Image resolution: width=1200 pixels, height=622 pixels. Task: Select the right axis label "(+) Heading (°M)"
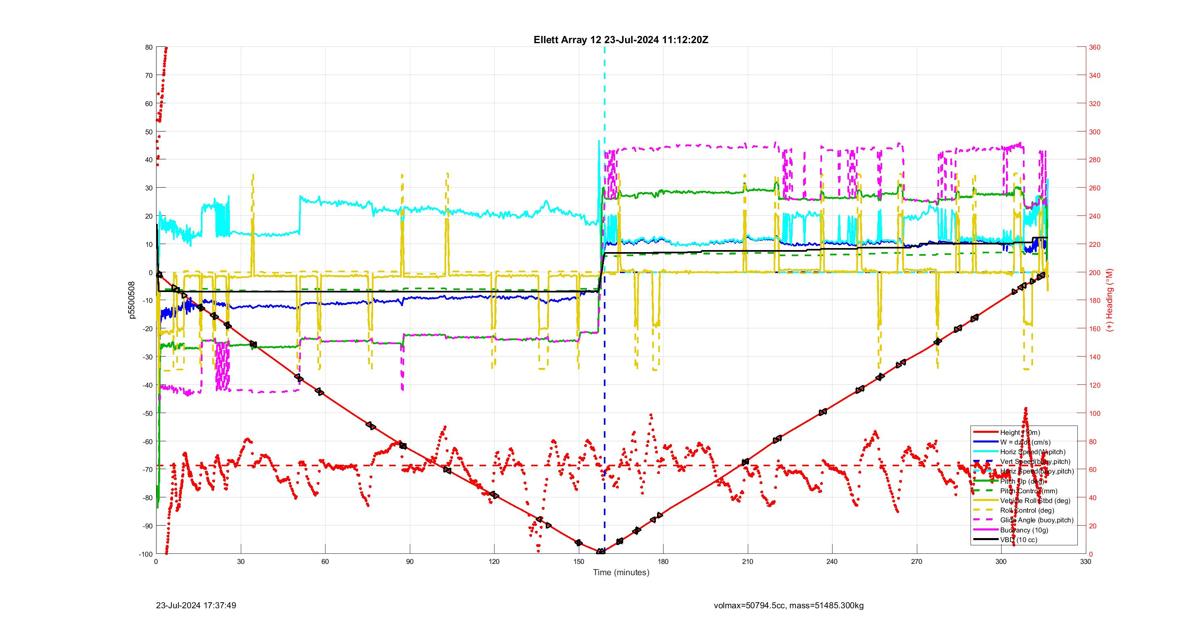click(1110, 300)
